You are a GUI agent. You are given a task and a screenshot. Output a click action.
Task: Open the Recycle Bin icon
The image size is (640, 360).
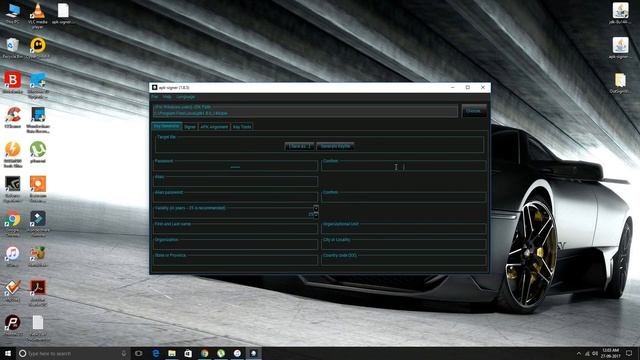coord(13,48)
